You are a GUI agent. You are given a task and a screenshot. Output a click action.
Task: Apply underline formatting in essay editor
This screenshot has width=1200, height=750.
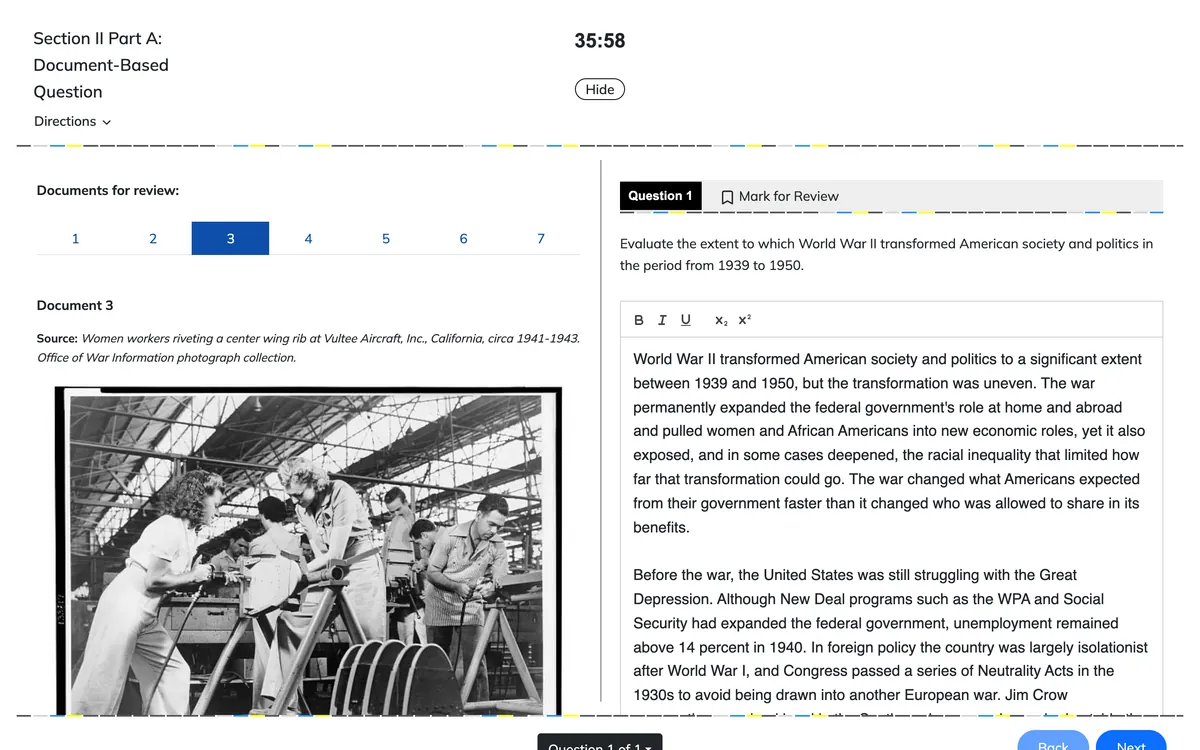click(685, 320)
